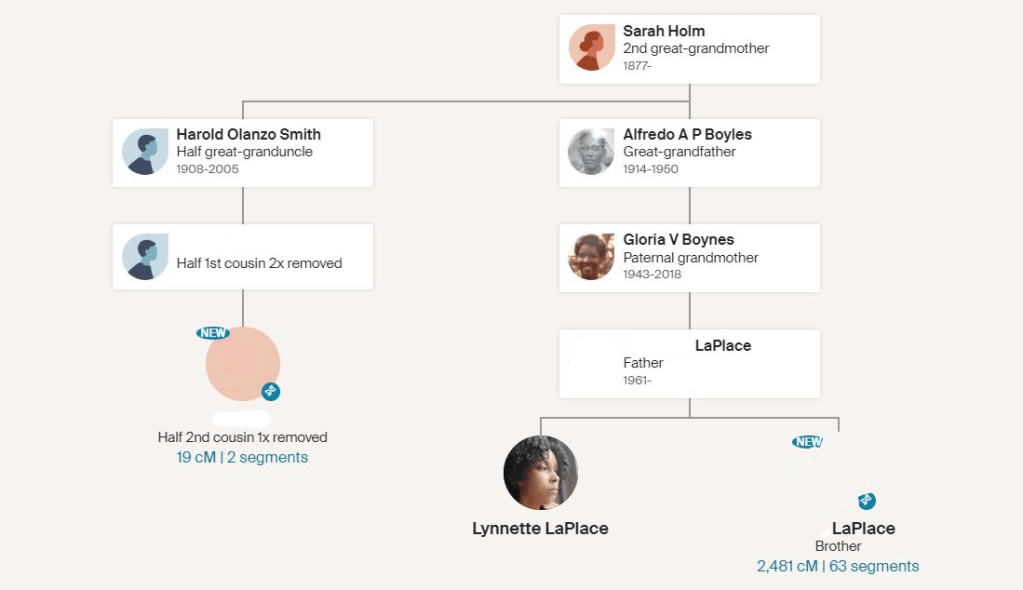The image size is (1023, 590).
Task: Select the Alfredo A P Boyles name
Action: [687, 134]
